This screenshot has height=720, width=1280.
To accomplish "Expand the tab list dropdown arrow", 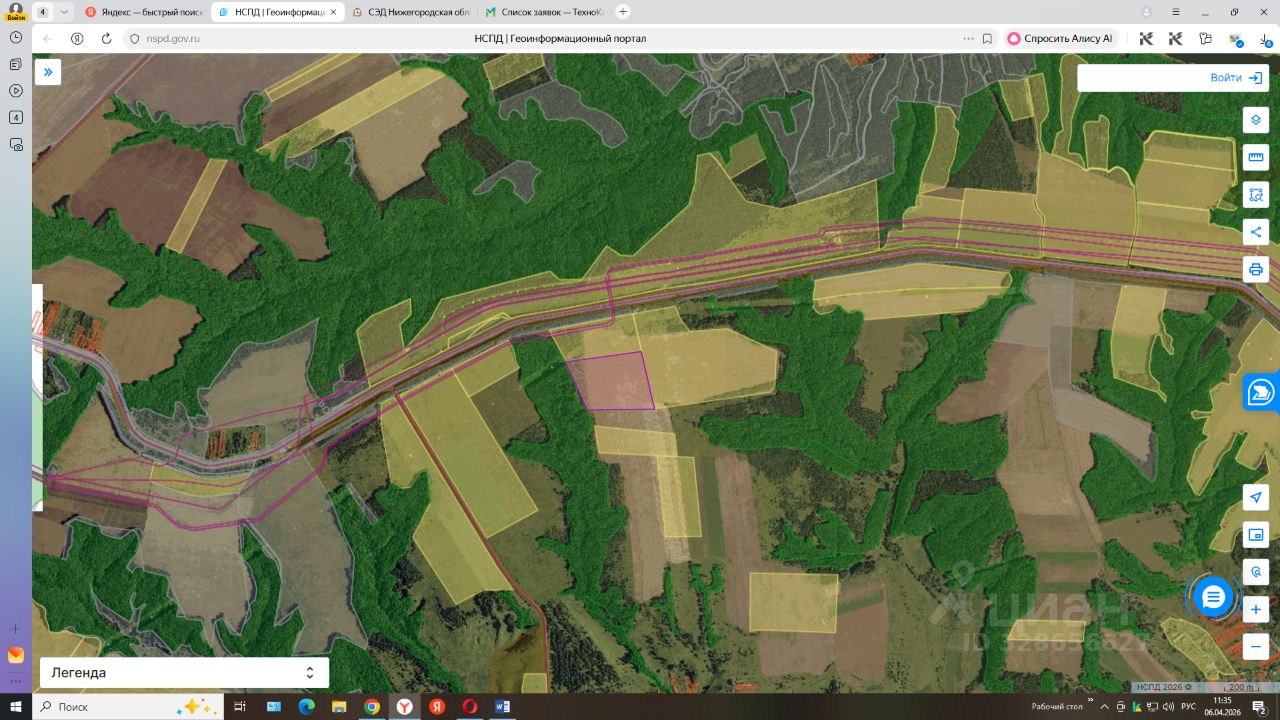I will coord(65,12).
